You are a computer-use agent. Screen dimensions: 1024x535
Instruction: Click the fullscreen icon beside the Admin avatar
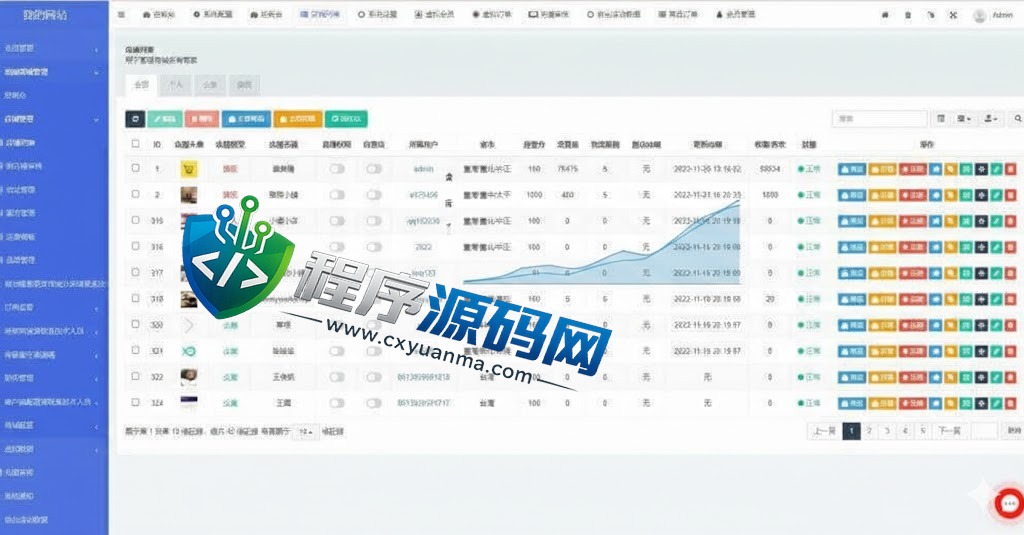pos(953,15)
